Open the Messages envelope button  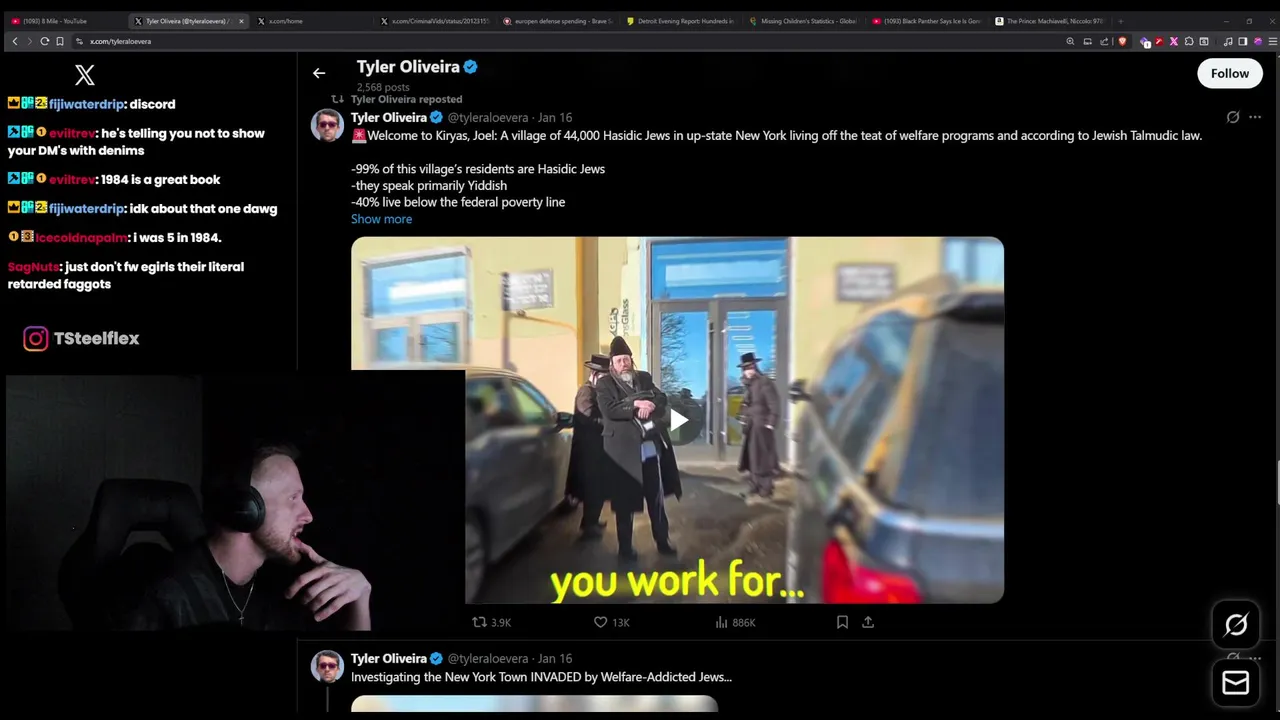pyautogui.click(x=1236, y=683)
